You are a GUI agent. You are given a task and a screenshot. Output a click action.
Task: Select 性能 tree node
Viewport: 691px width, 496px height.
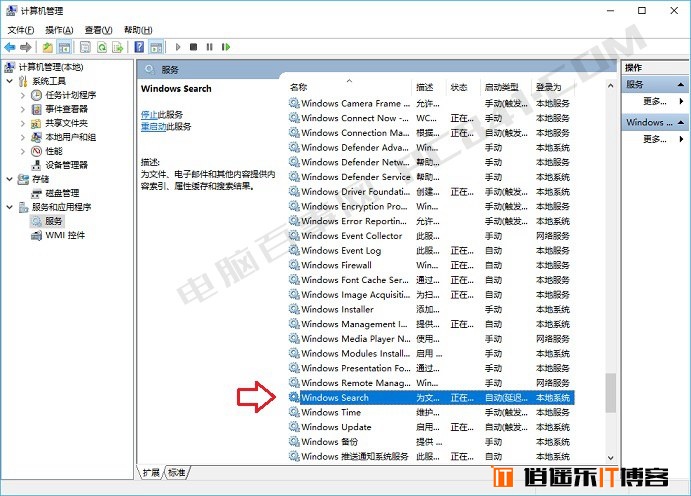point(54,151)
